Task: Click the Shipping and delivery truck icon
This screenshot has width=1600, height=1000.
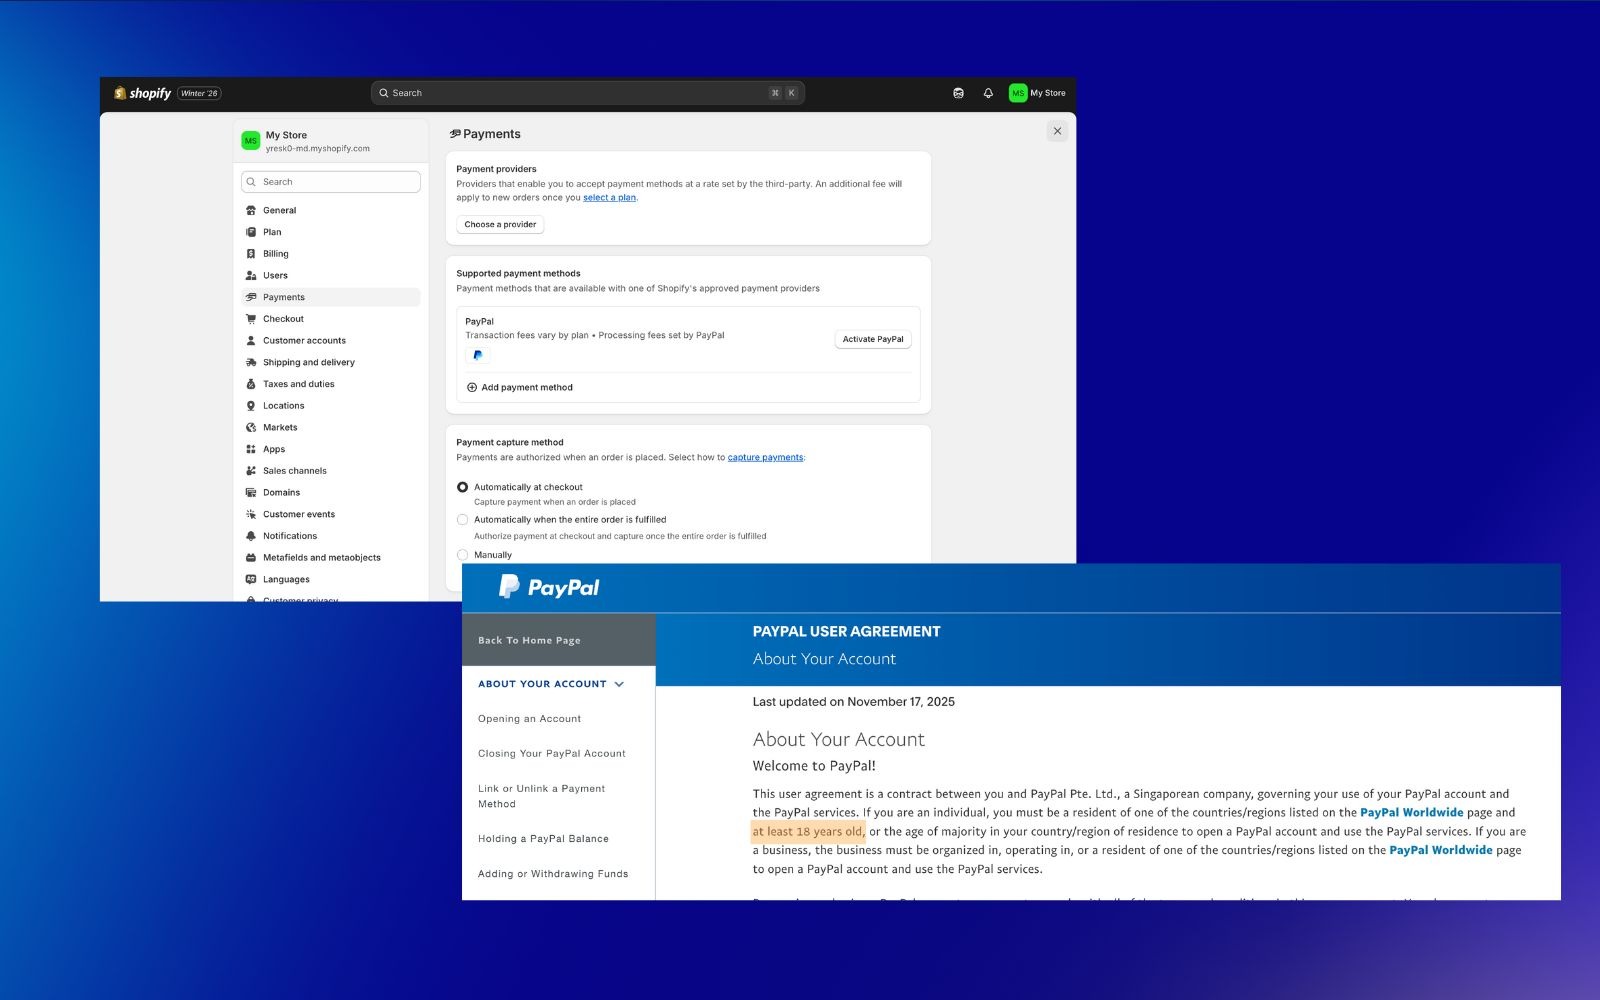Action: point(251,362)
